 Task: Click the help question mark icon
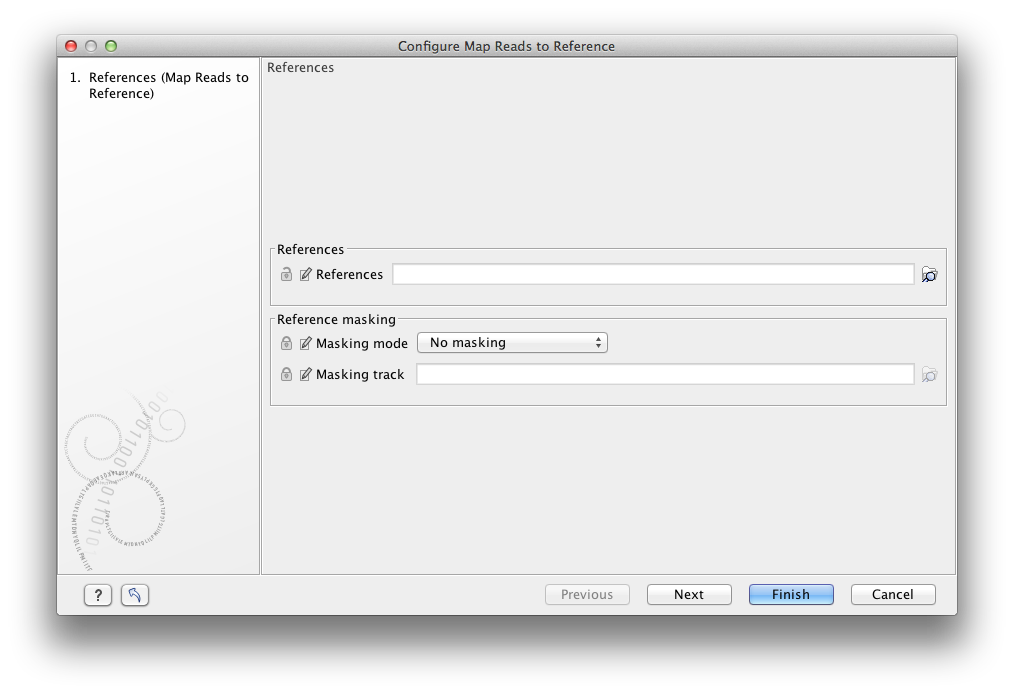point(96,594)
